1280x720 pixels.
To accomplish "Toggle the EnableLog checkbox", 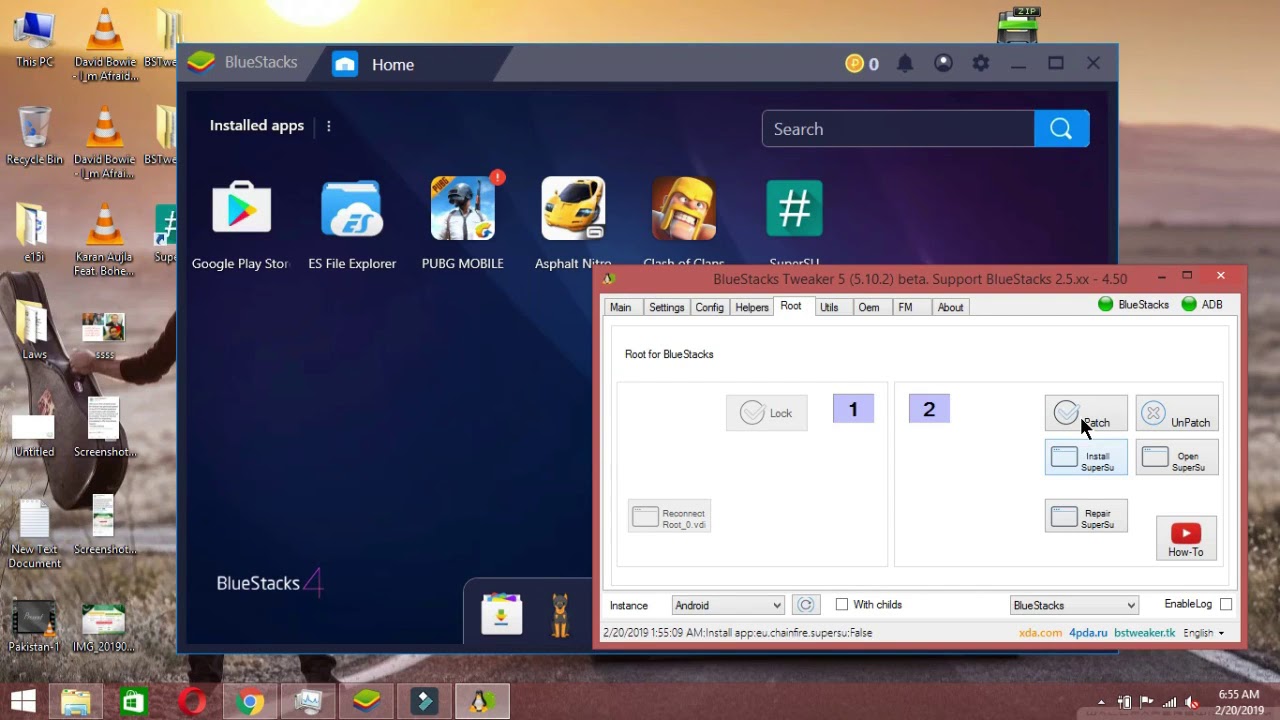I will point(1226,605).
